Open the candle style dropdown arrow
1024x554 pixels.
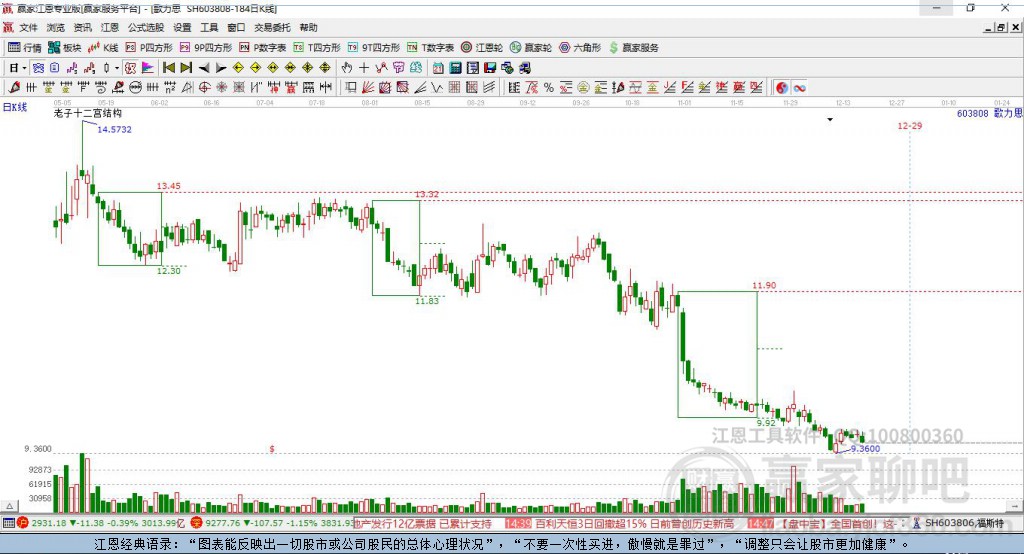117,68
